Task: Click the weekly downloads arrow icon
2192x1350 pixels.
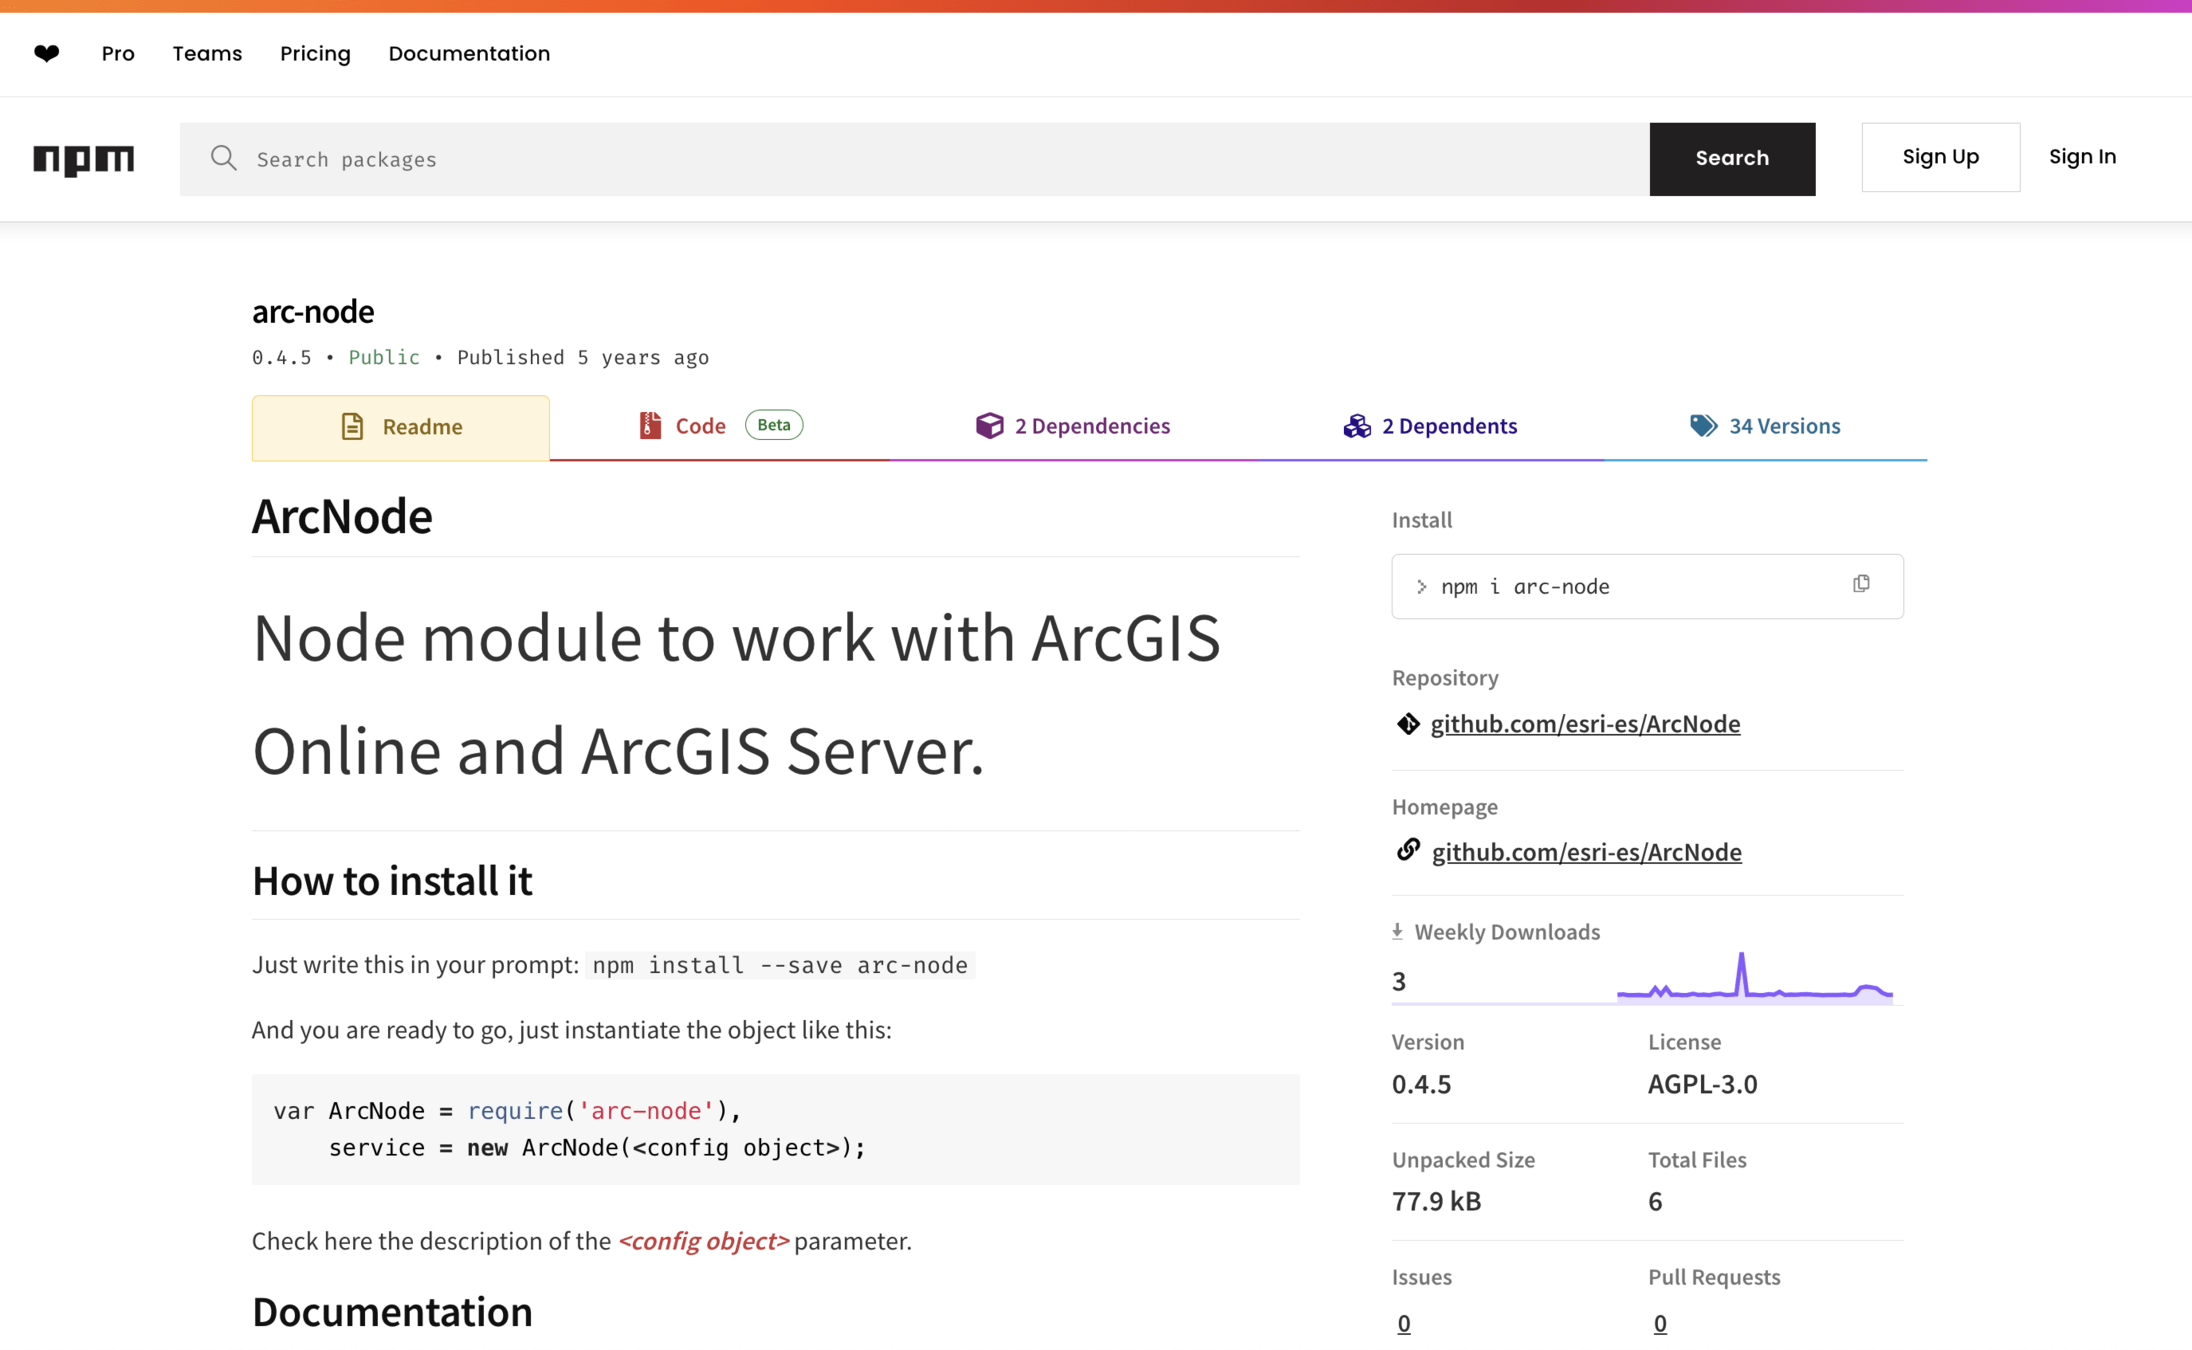Action: point(1398,931)
